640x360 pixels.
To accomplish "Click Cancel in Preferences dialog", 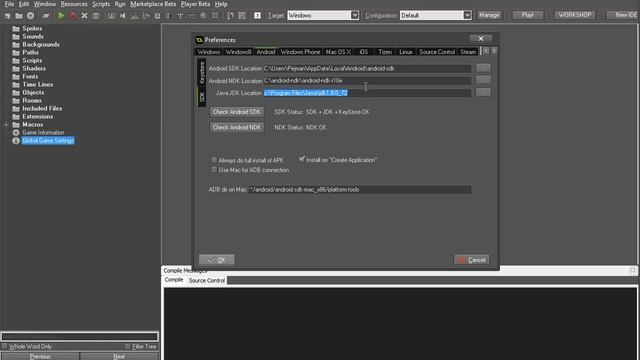I will click(471, 260).
